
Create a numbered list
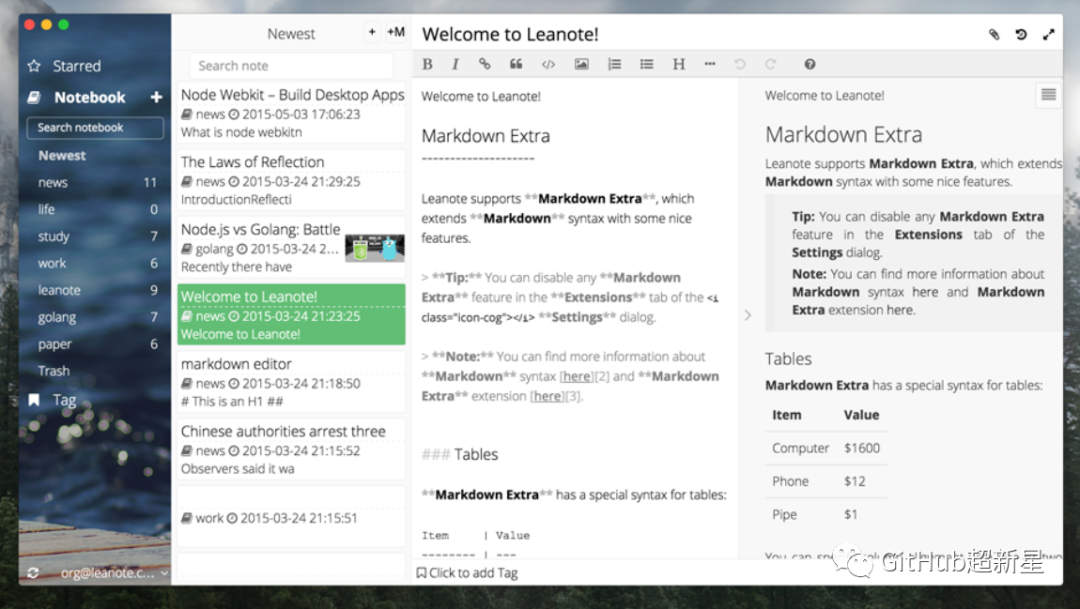[614, 64]
